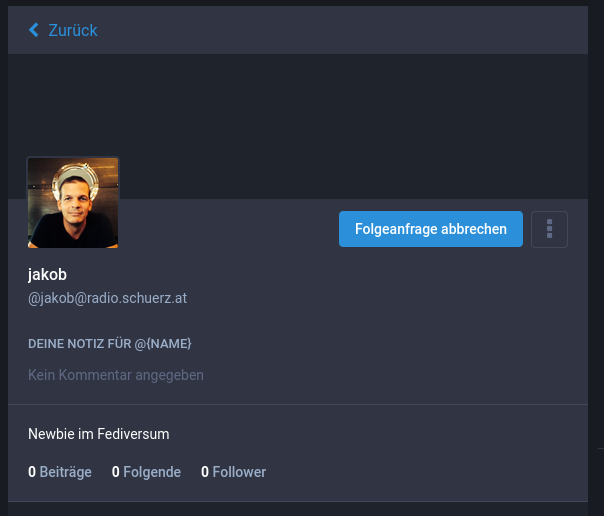Show the 0 Follower list
This screenshot has height=516, width=604.
click(233, 472)
